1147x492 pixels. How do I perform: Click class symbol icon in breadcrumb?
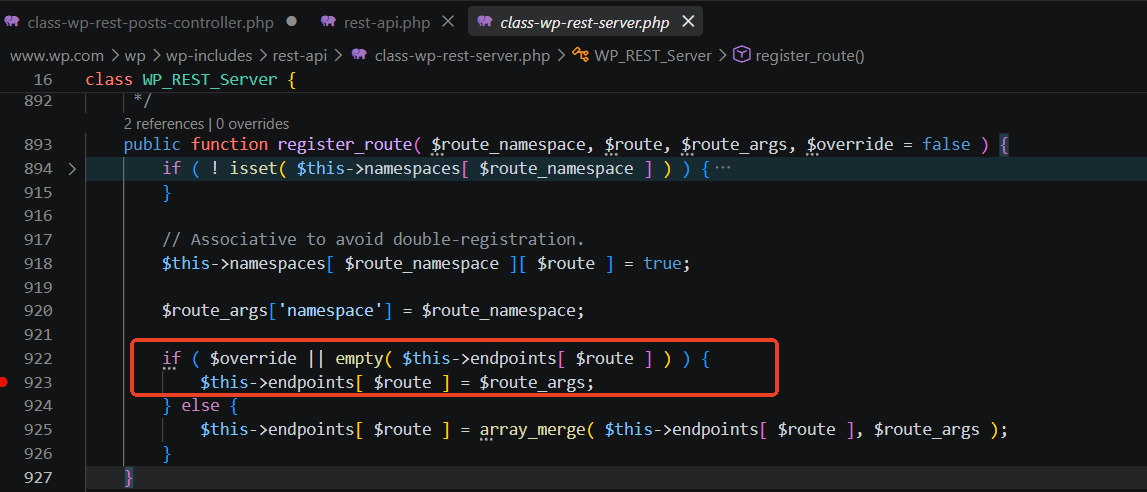pos(581,55)
